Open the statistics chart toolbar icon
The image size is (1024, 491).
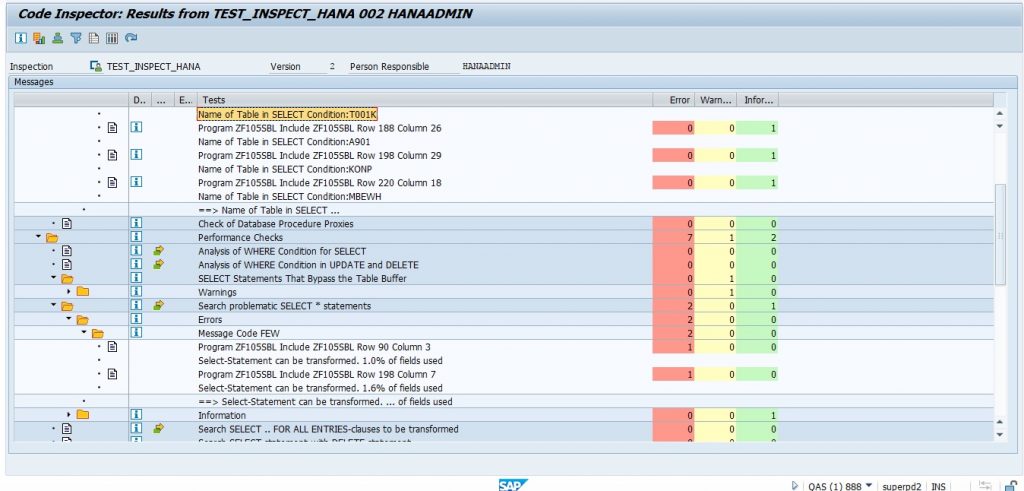[39, 39]
